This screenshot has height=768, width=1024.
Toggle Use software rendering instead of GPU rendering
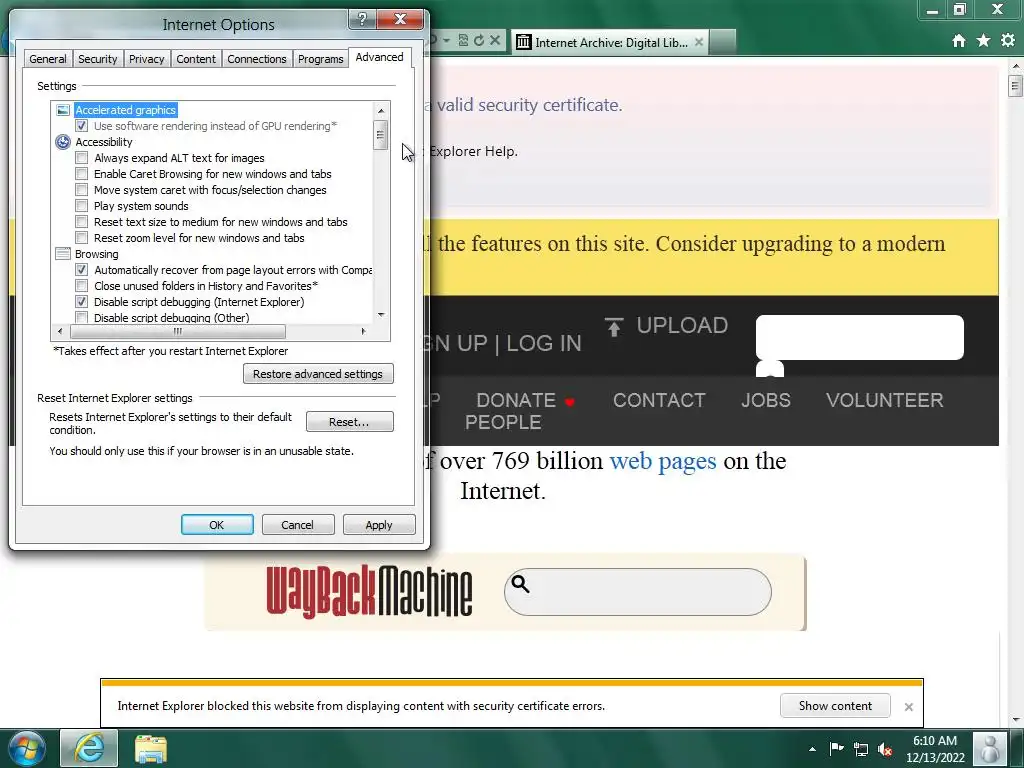82,125
